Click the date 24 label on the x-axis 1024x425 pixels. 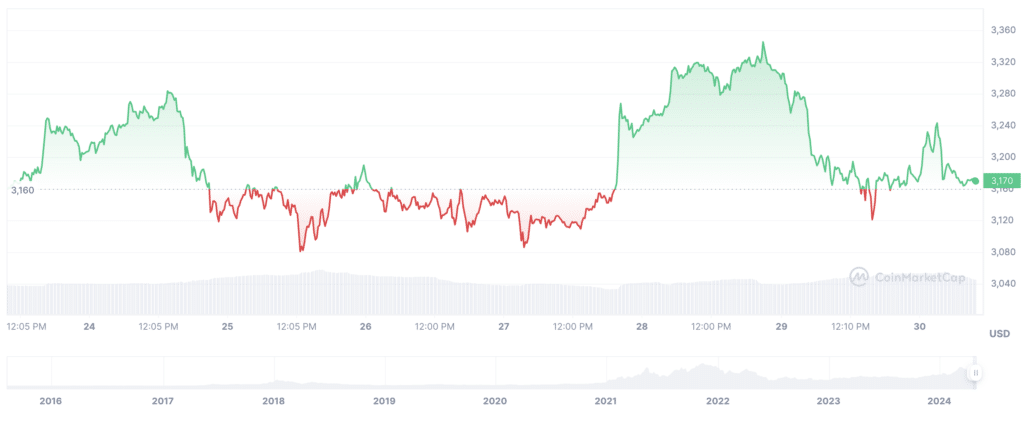pyautogui.click(x=89, y=327)
